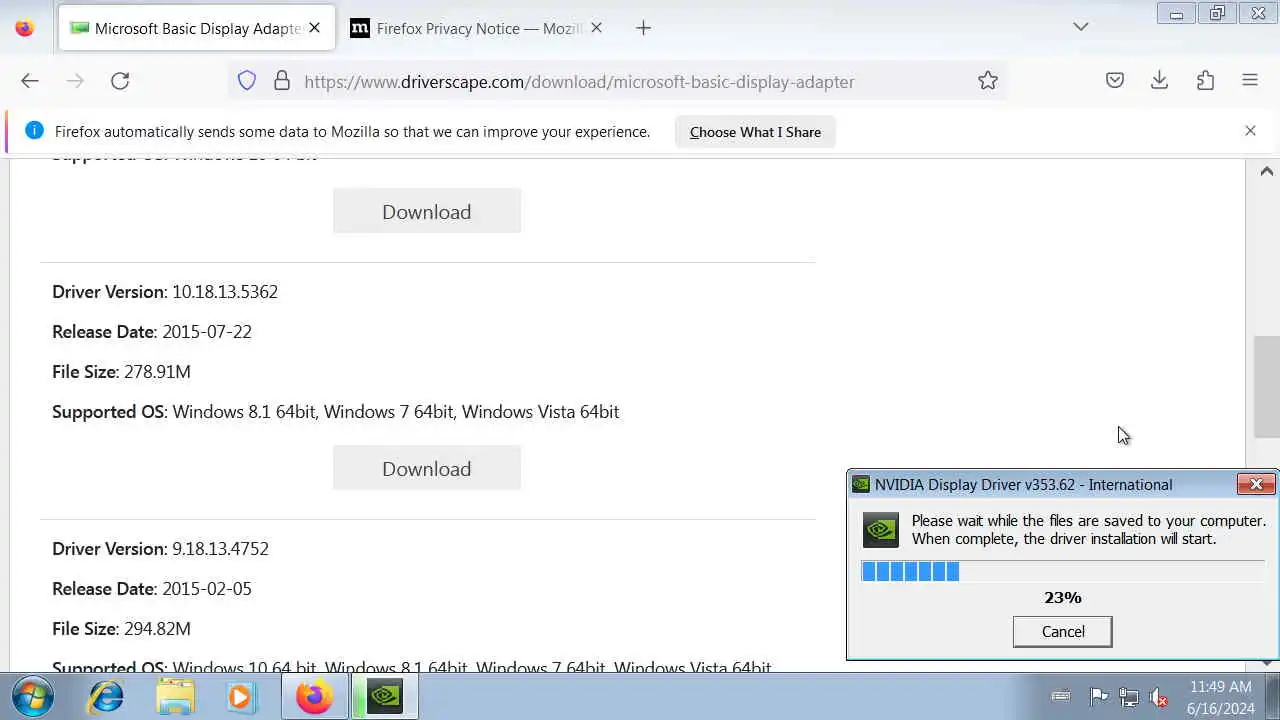Screen dimensions: 1280x720
Task: Click the muted volume tray icon
Action: pyautogui.click(x=1160, y=696)
